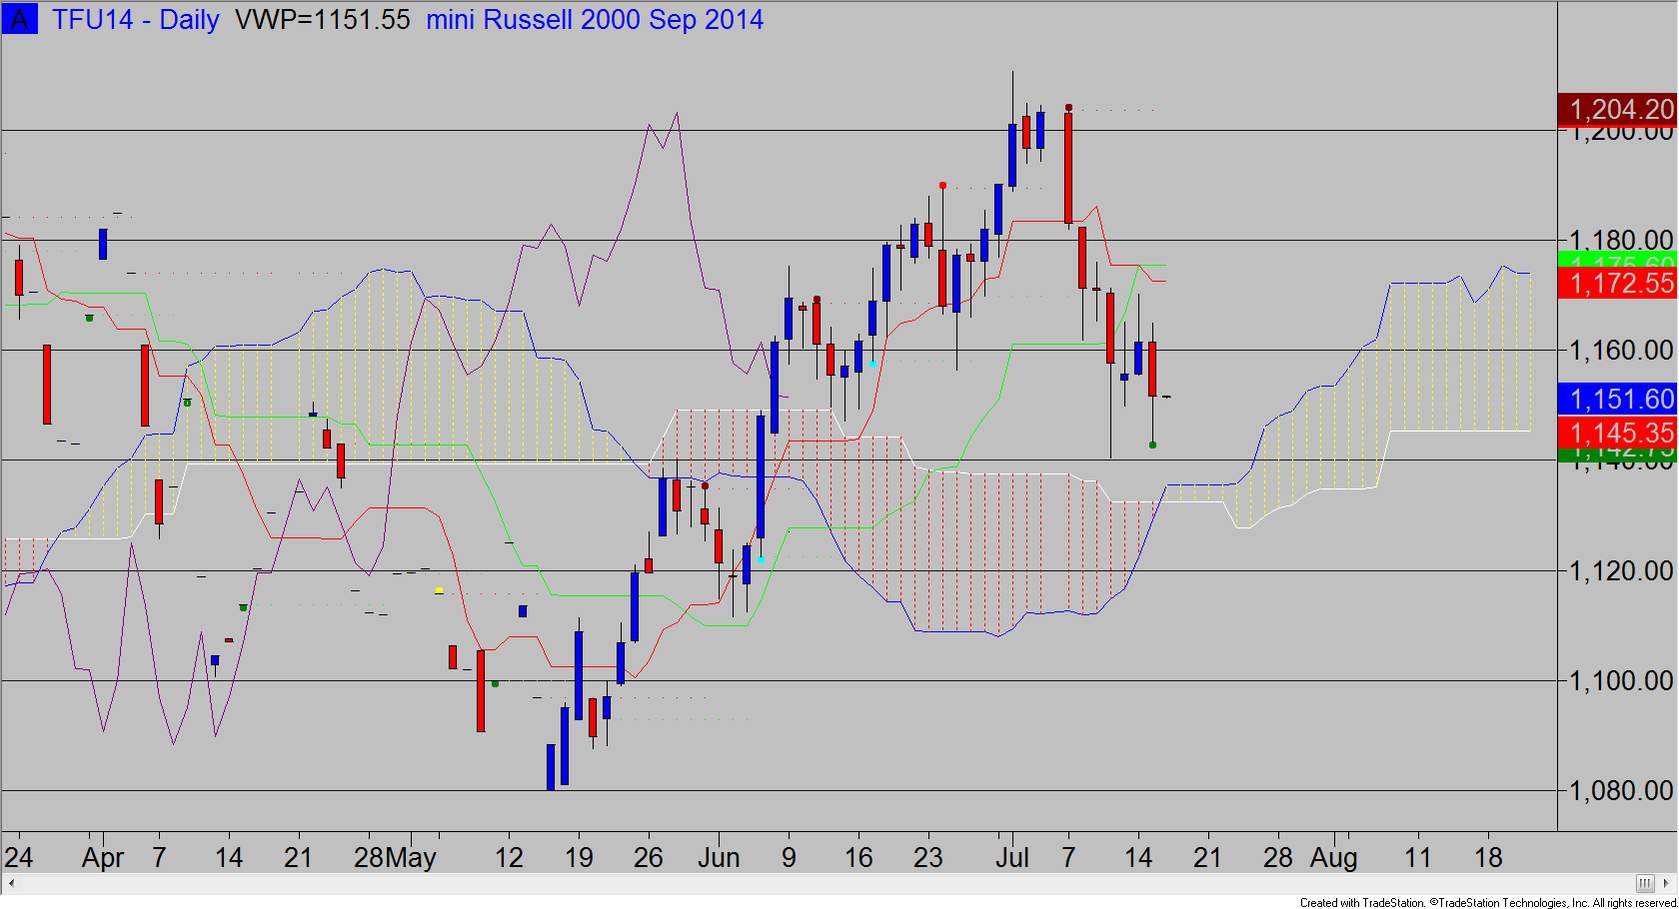This screenshot has height=909, width=1679.
Task: Click the May month axis label
Action: click(411, 858)
